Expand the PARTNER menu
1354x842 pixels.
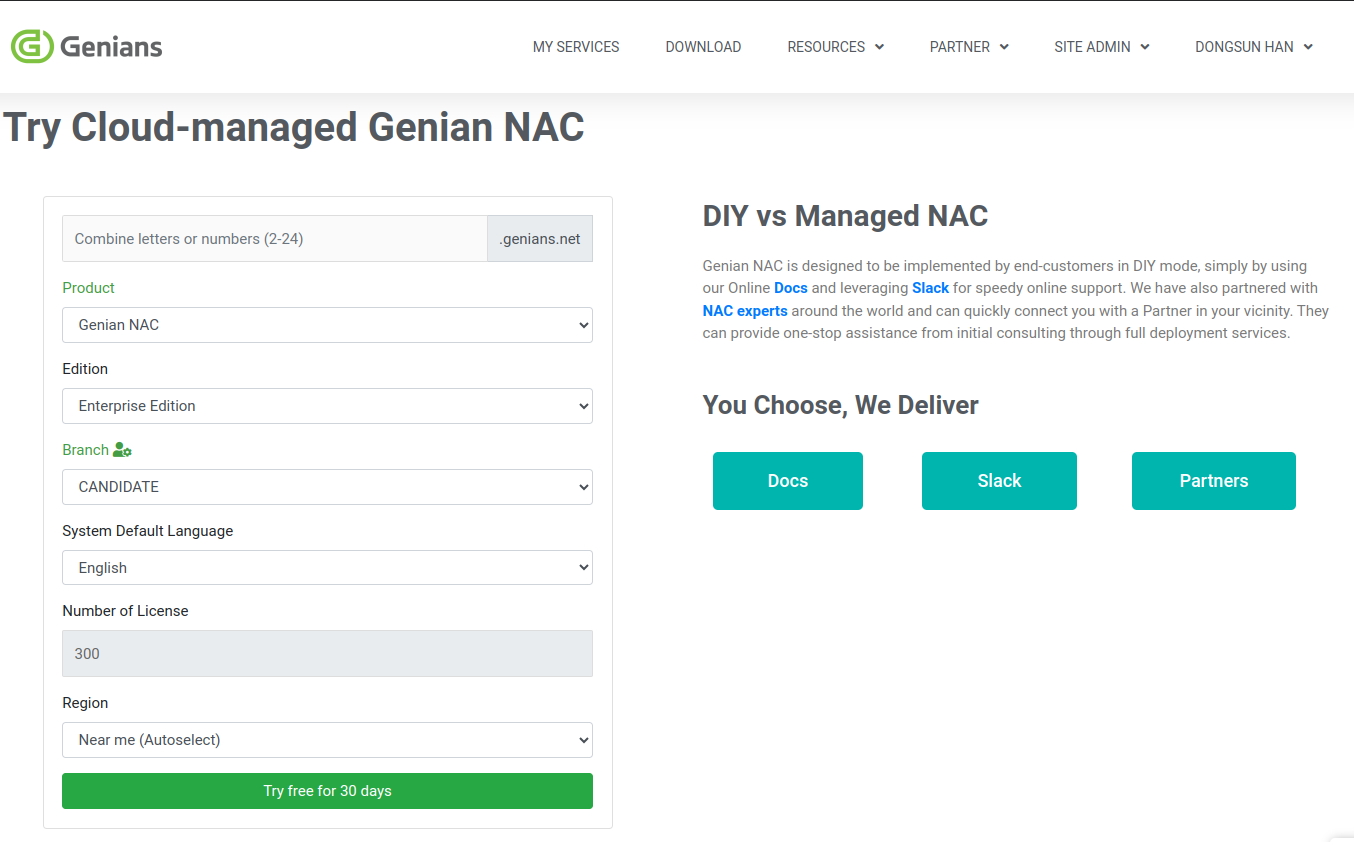968,46
